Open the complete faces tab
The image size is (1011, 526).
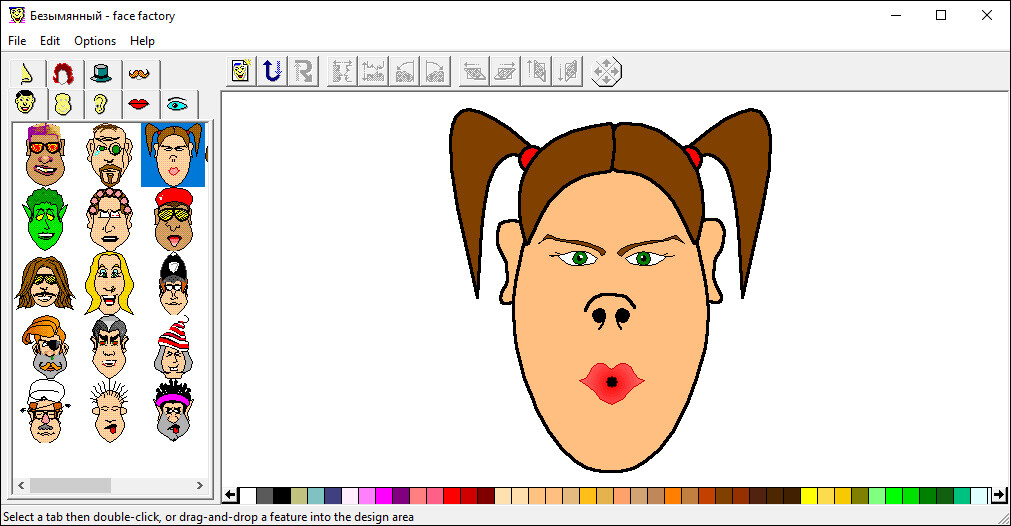click(26, 103)
